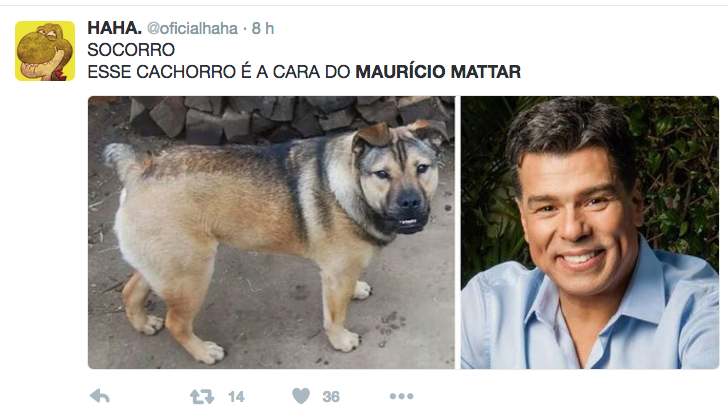
Task: Open the smiling man photo on the right
Action: tap(590, 232)
